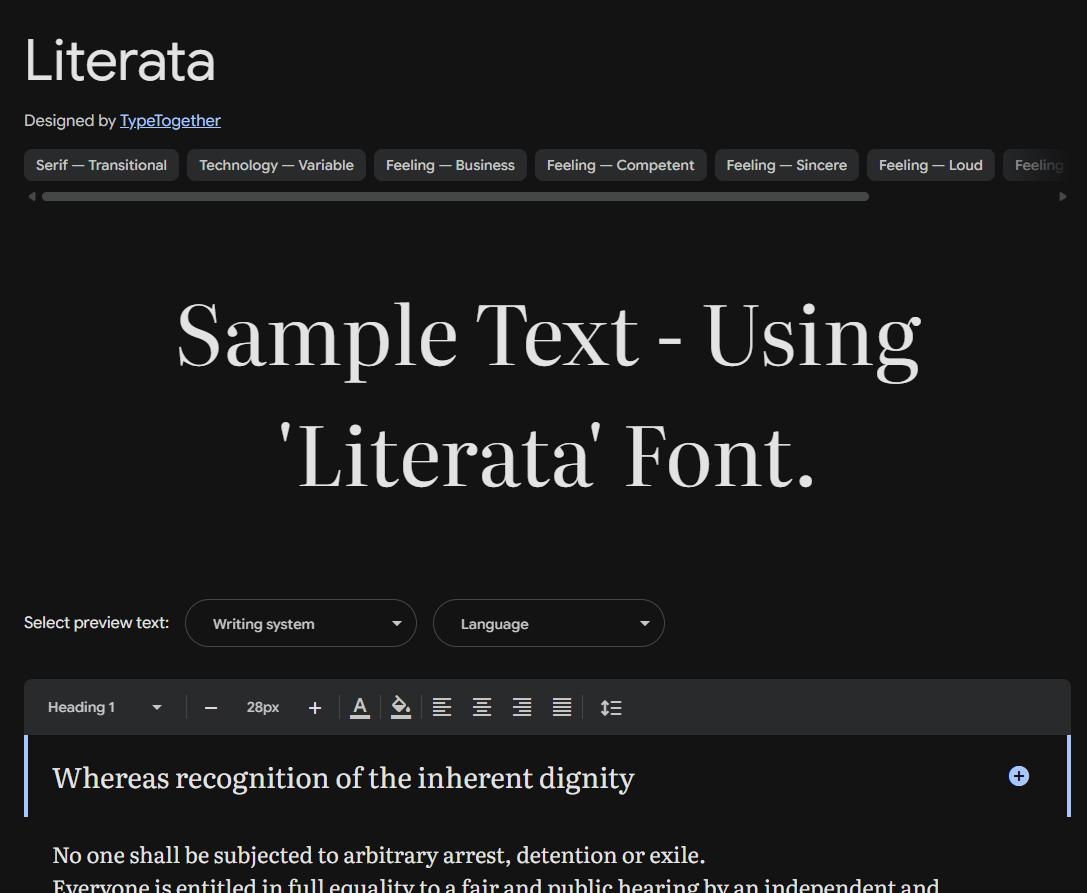Viewport: 1087px width, 893px height.
Task: Click the blue plus circle button
Action: click(x=1018, y=776)
